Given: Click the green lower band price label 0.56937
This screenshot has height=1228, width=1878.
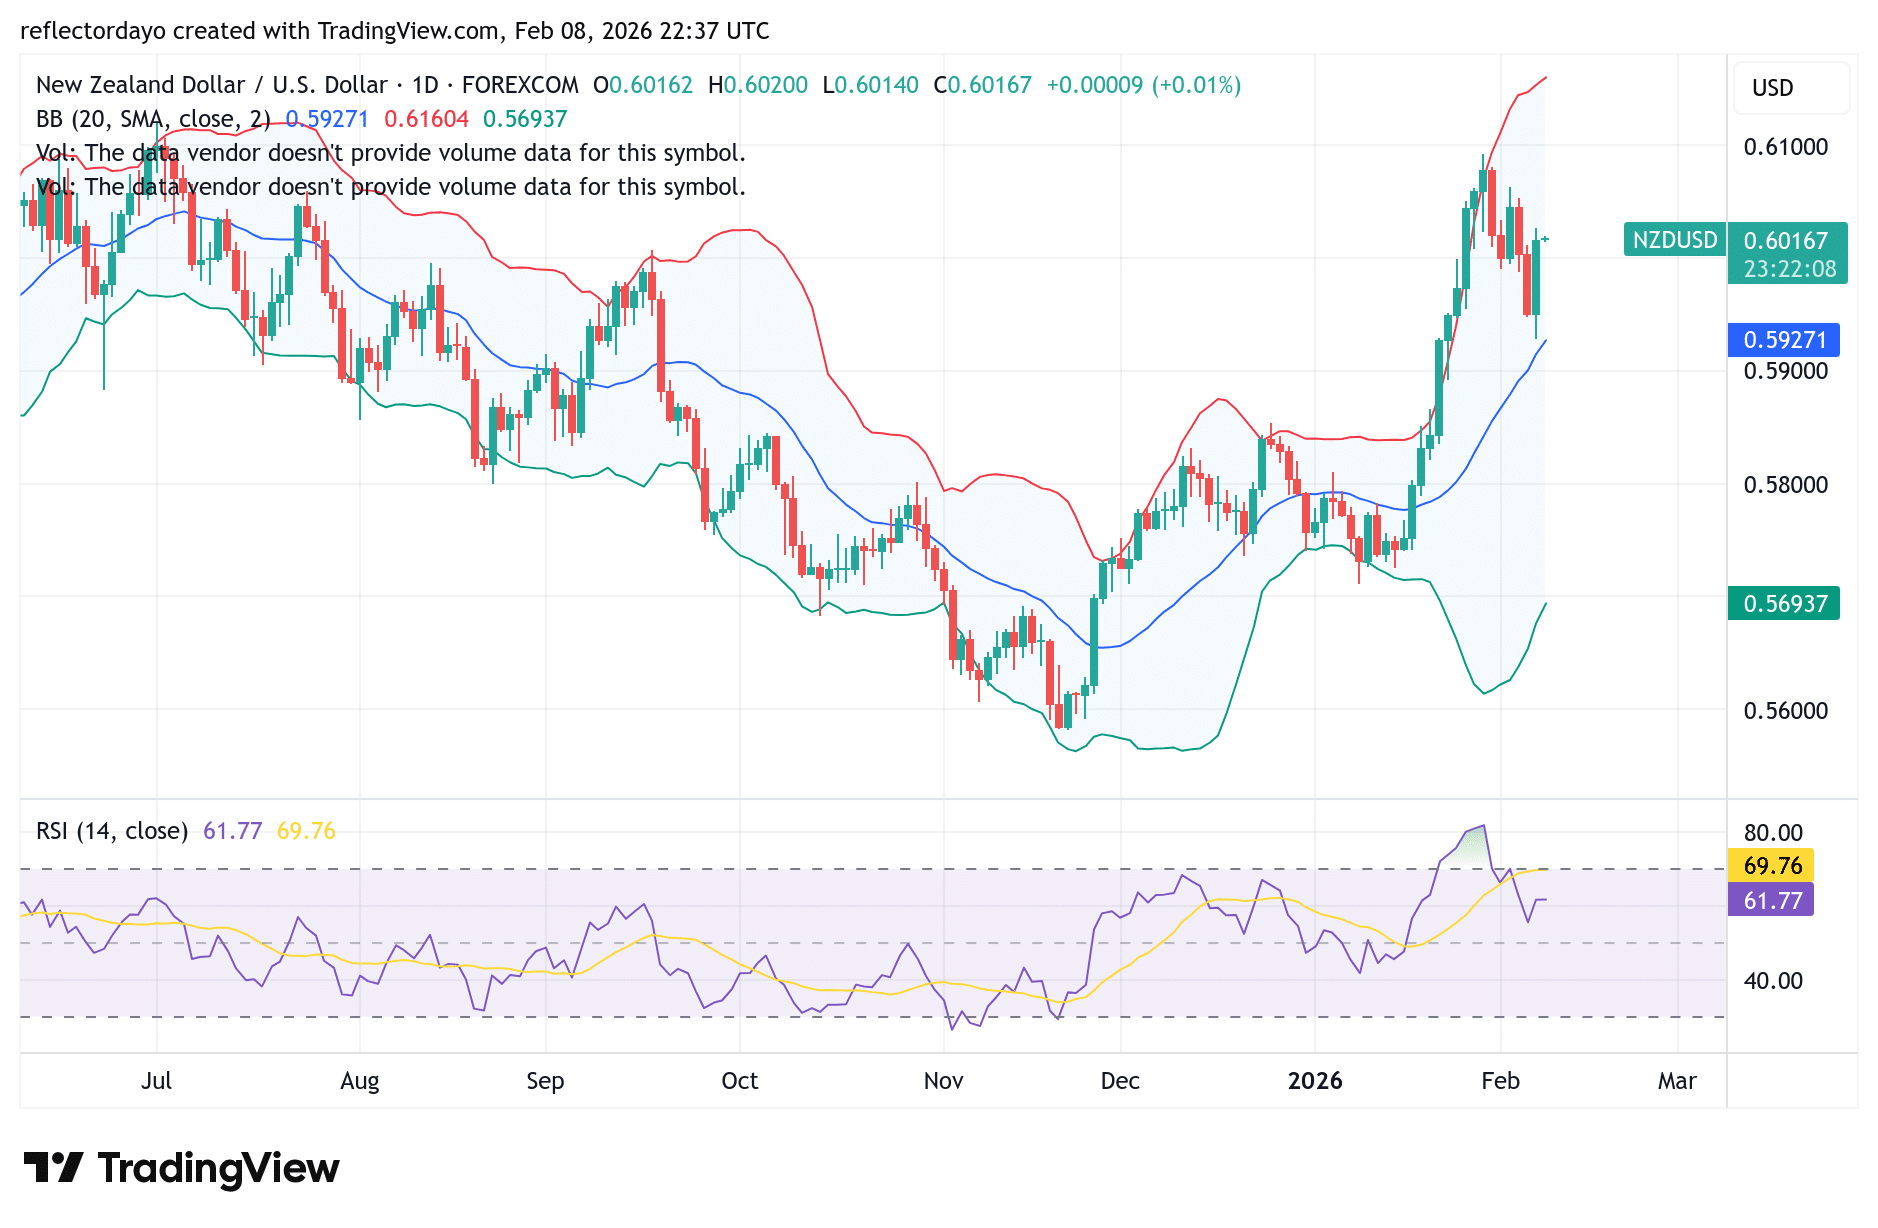Looking at the screenshot, I should click(x=1784, y=604).
